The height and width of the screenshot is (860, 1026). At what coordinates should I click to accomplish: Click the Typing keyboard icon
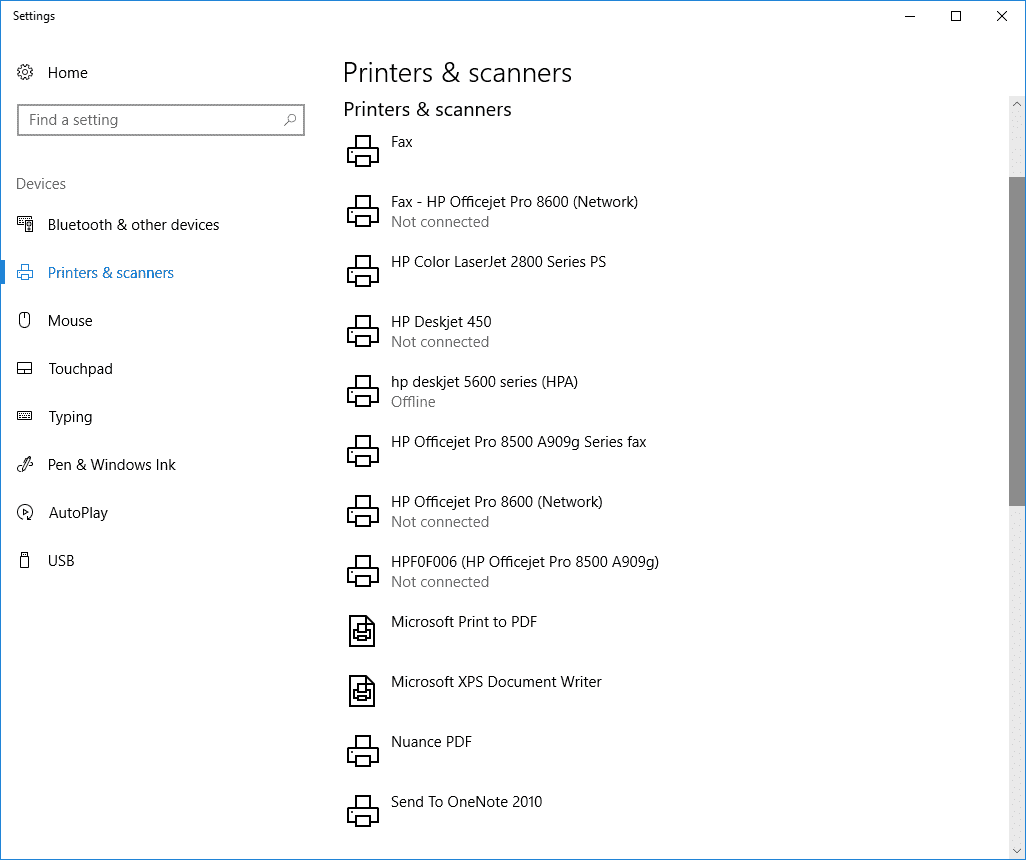click(25, 416)
